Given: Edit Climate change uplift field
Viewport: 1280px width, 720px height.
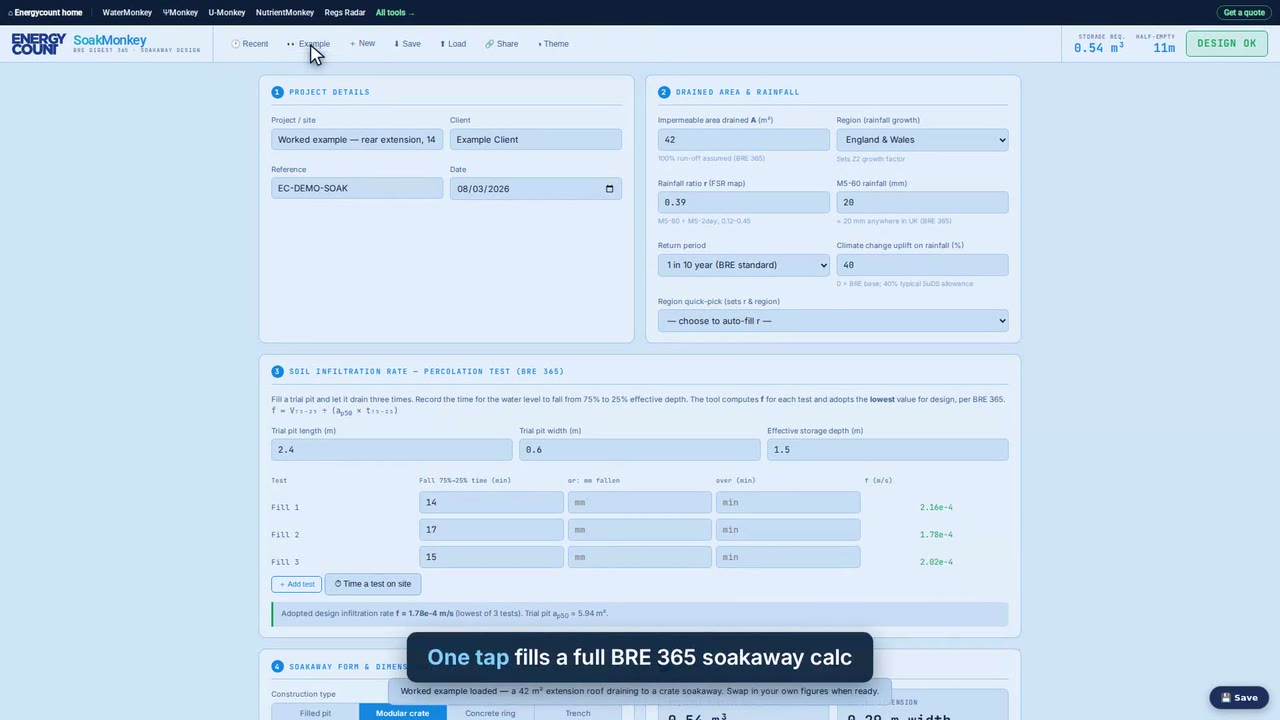Looking at the screenshot, I should click(x=923, y=265).
